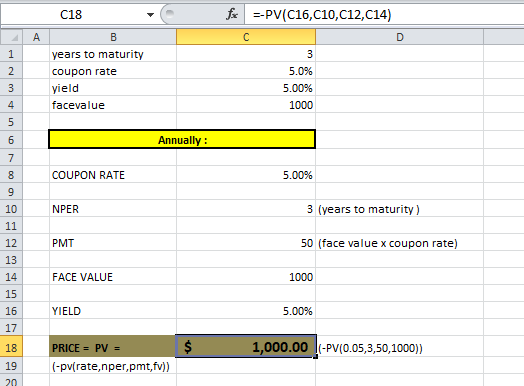The height and width of the screenshot is (386, 524).
Task: Select column B header
Action: pyautogui.click(x=113, y=37)
